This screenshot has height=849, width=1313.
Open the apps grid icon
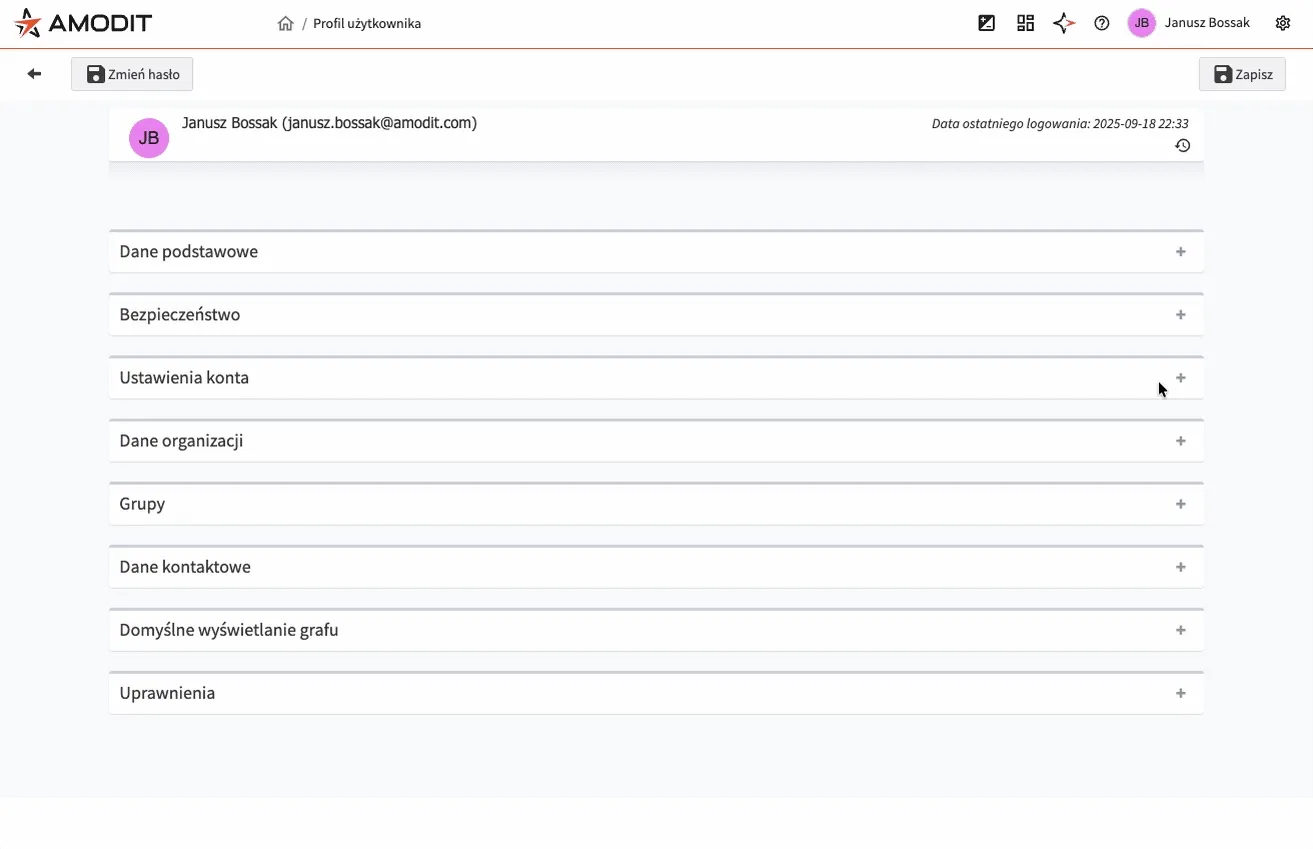coord(1025,23)
